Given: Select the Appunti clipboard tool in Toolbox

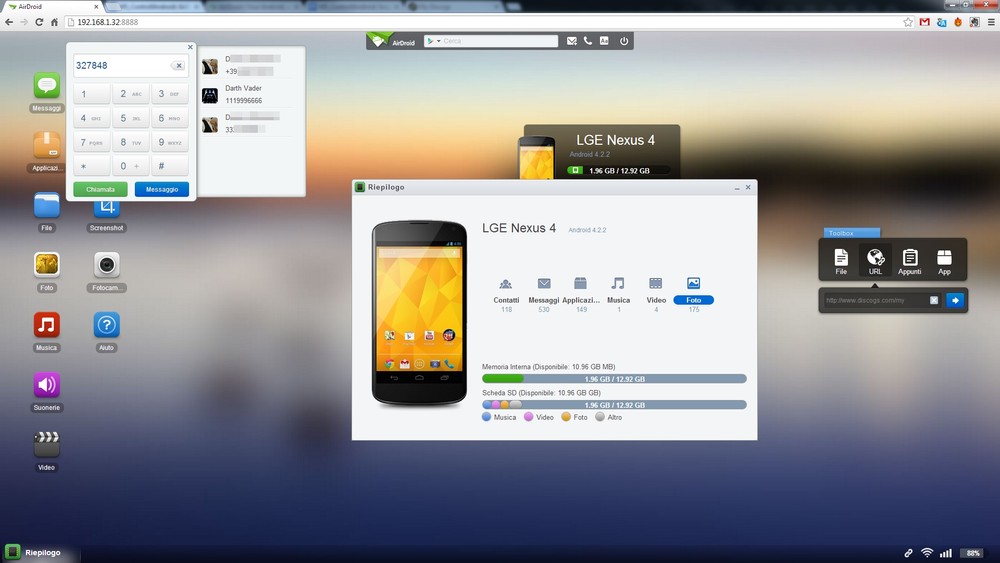Looking at the screenshot, I should click(x=909, y=261).
